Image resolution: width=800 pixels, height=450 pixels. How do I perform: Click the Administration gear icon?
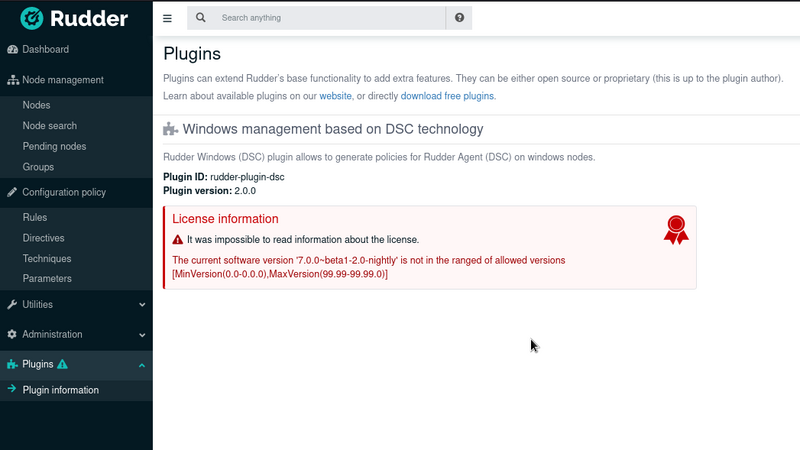coord(12,334)
